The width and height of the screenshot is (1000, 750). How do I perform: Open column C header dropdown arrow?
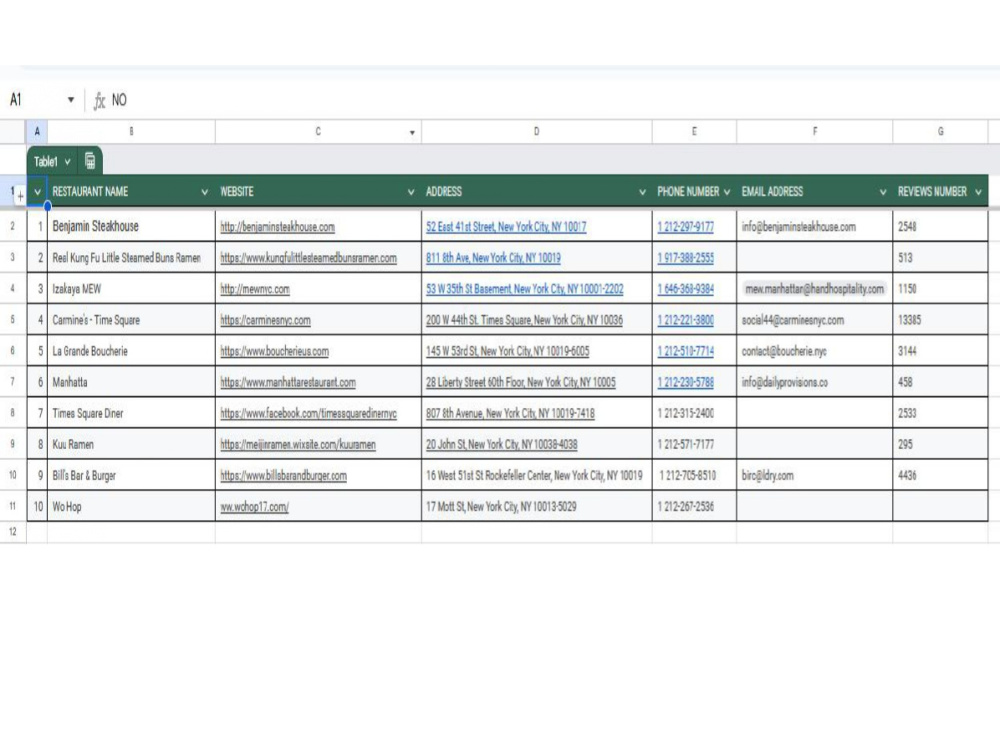pos(412,133)
